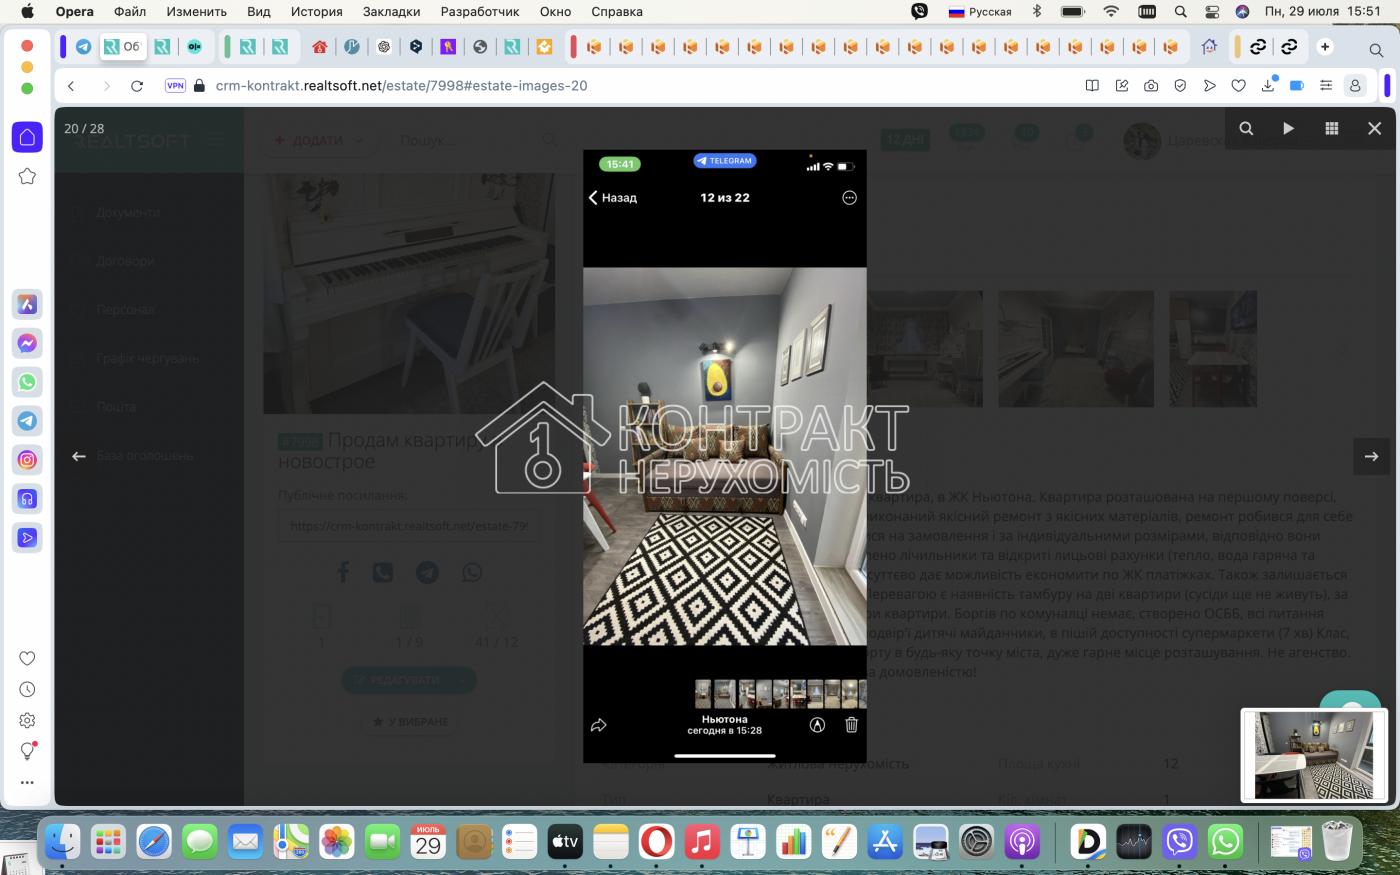This screenshot has height=875, width=1400.
Task: Open the Русская input source menu
Action: tap(980, 12)
